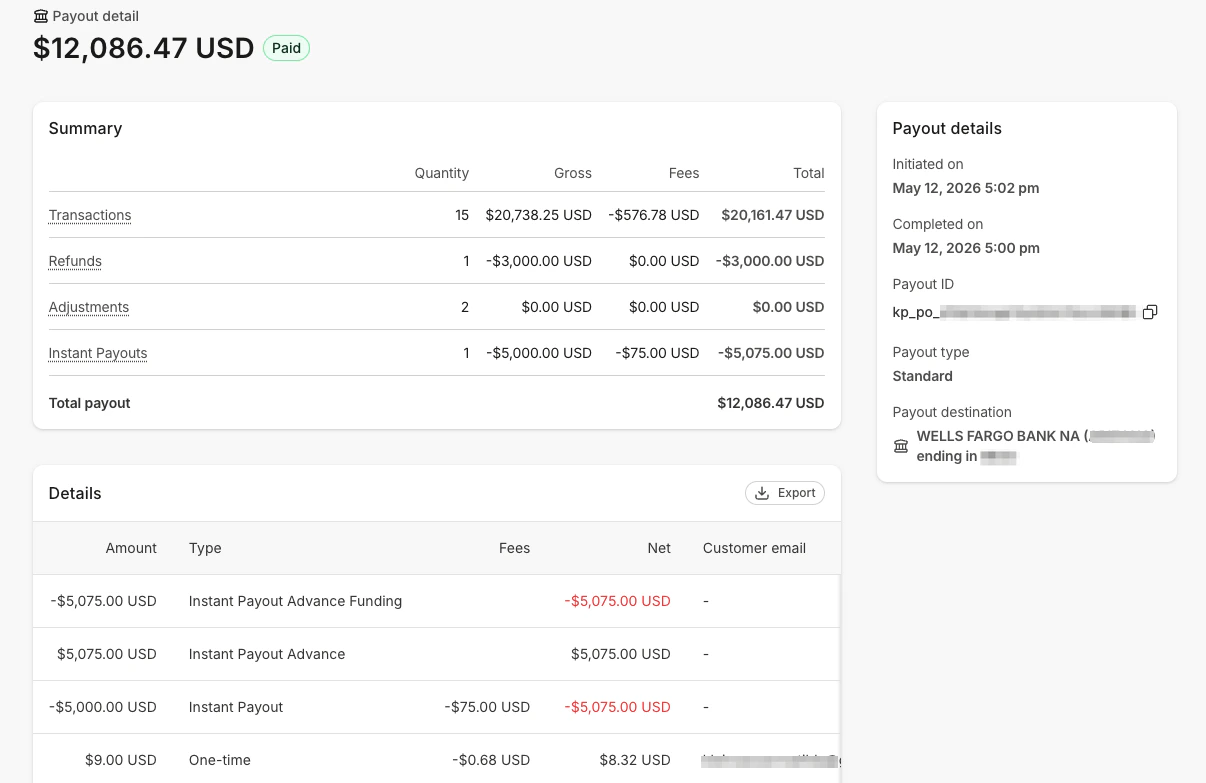Click the Initiated on date May 12, 5:02 pm
This screenshot has height=783, width=1206.
click(966, 188)
